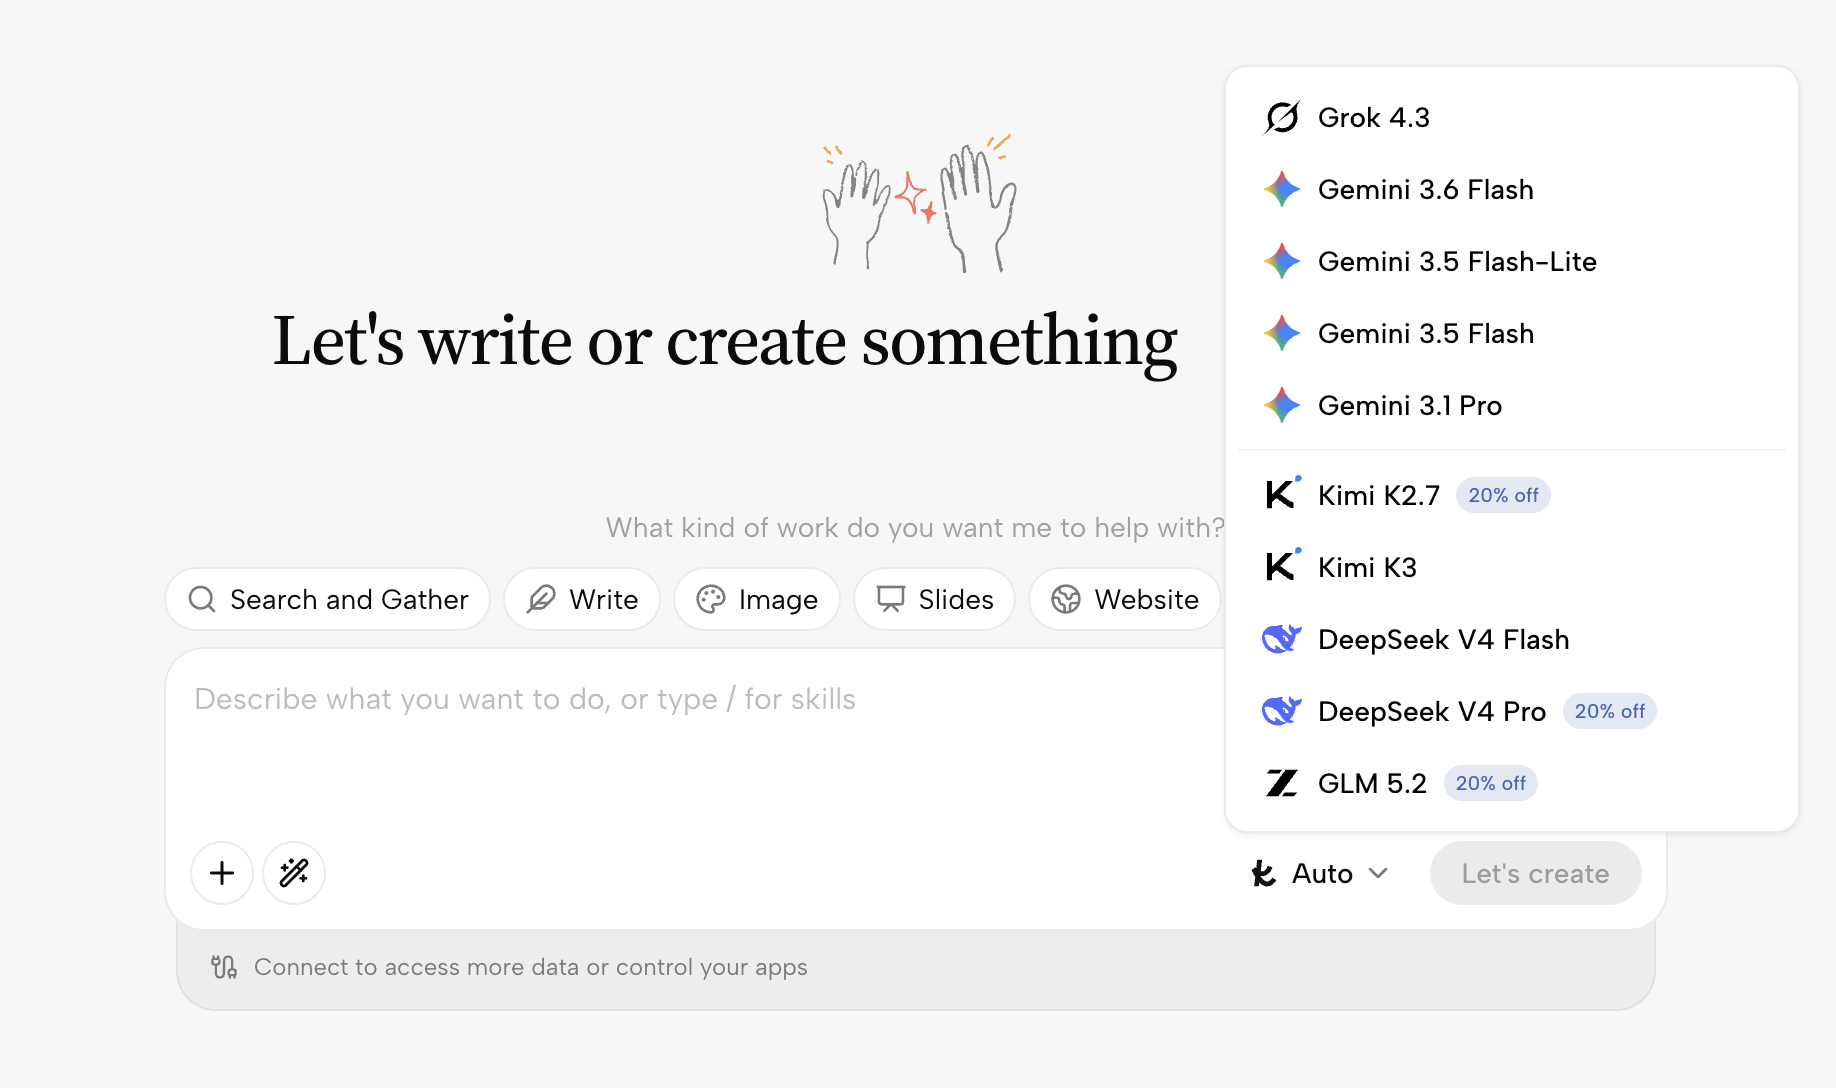This screenshot has height=1088, width=1836.
Task: Click the plus attachment icon
Action: (x=222, y=873)
